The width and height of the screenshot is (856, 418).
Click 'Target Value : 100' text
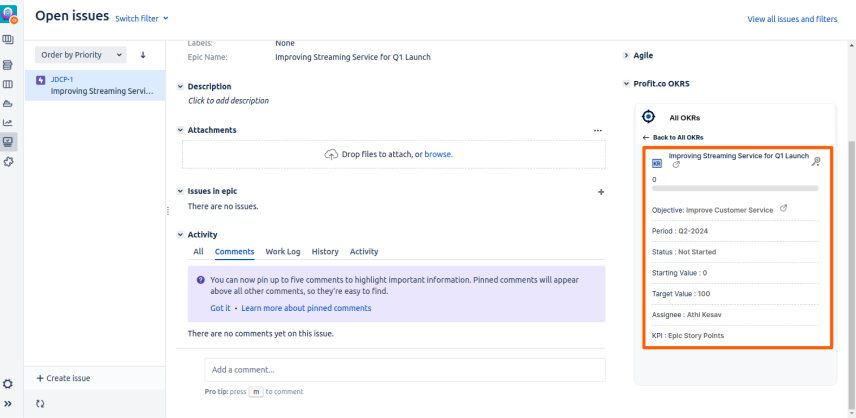click(681, 294)
